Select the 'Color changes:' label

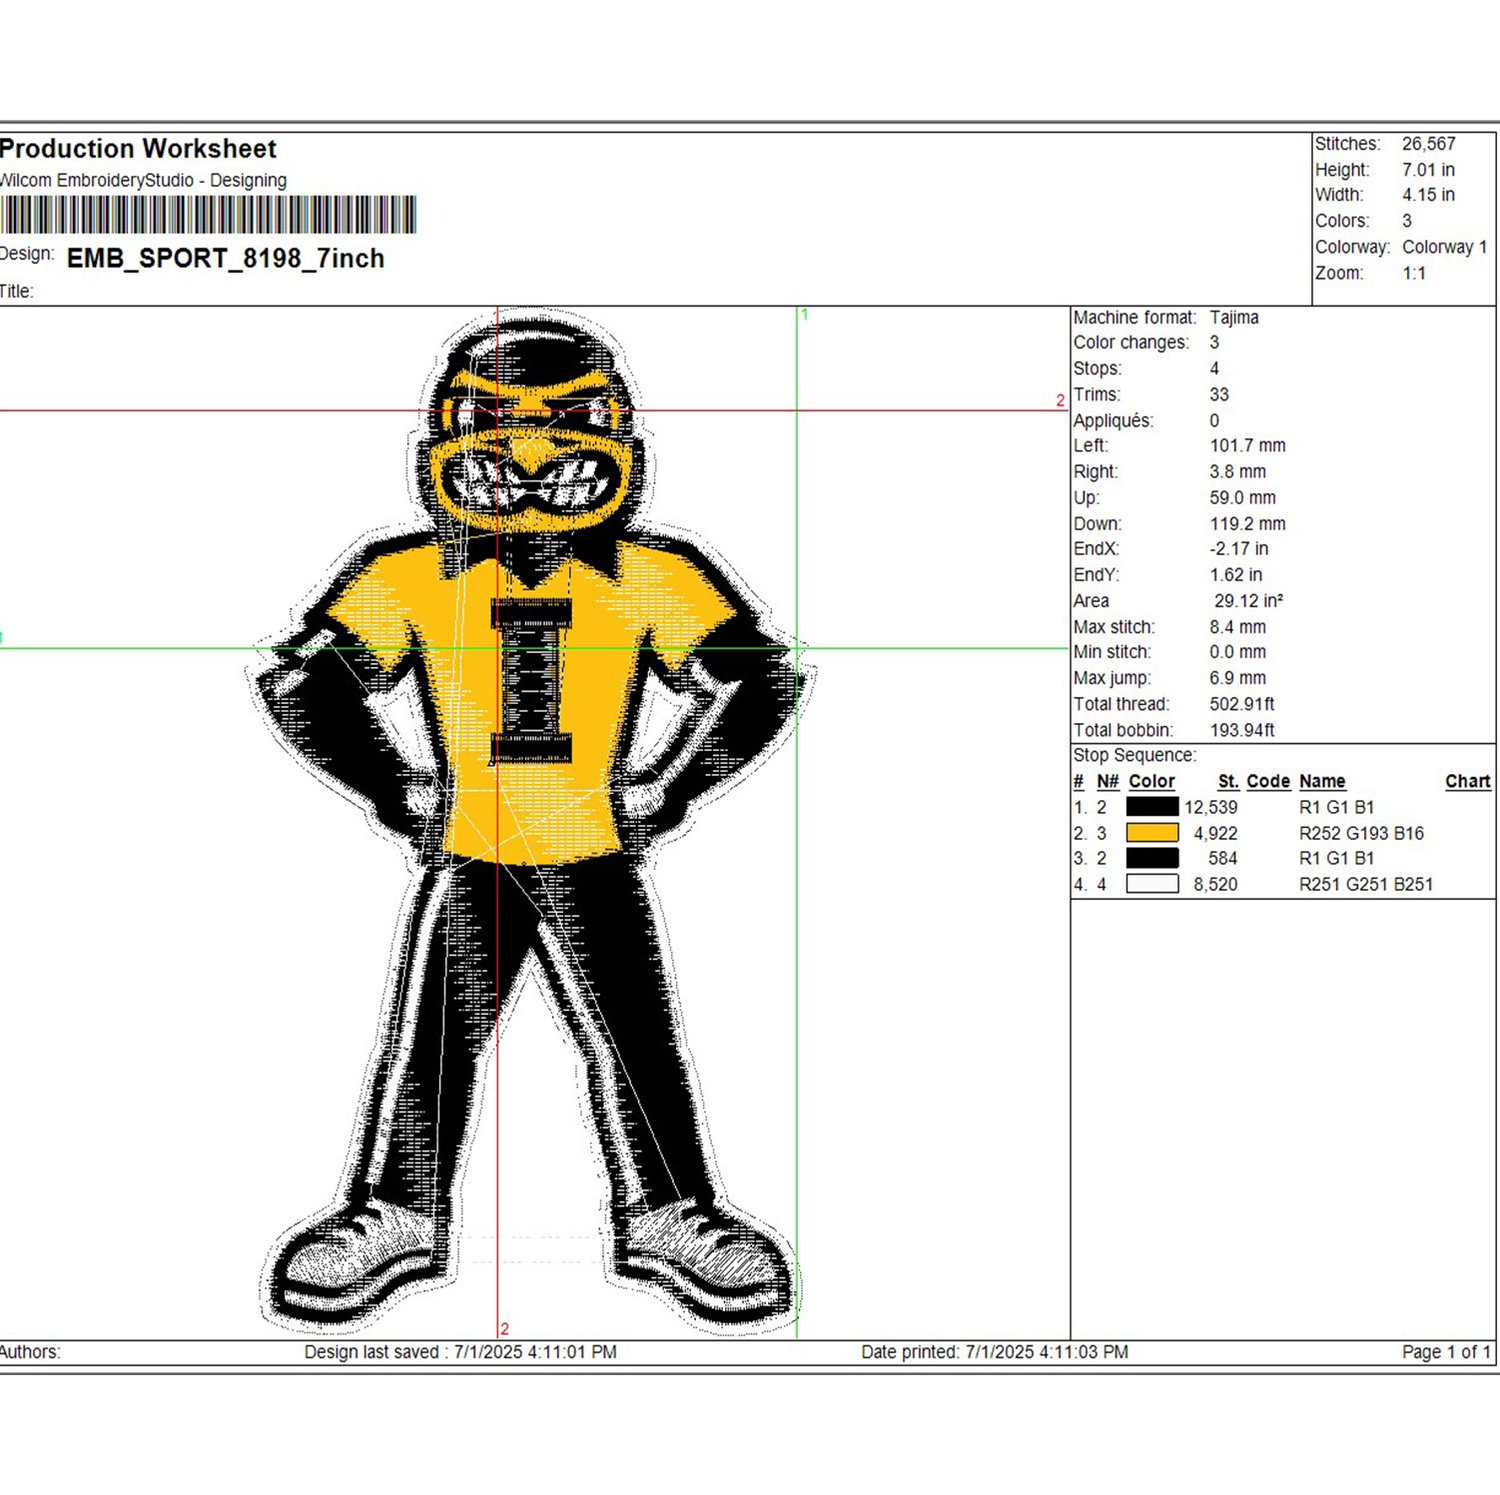click(x=1131, y=342)
